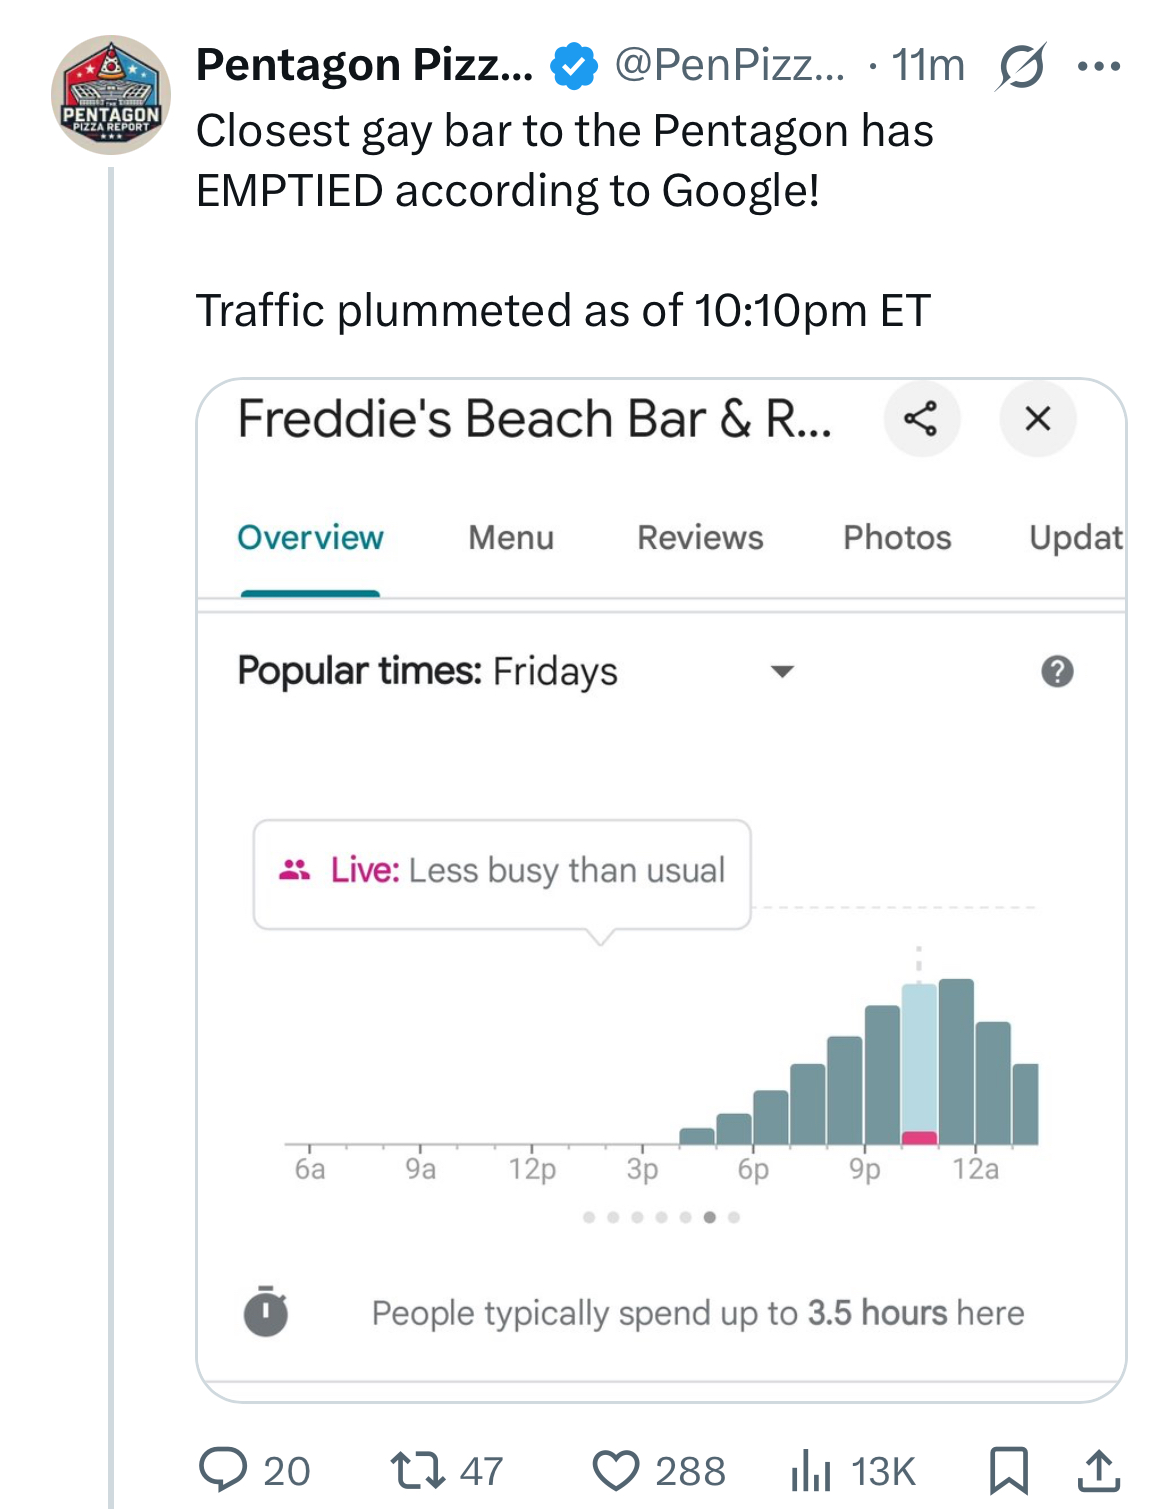
Task: Click the Pentagon Pizz... display name
Action: coord(365,65)
